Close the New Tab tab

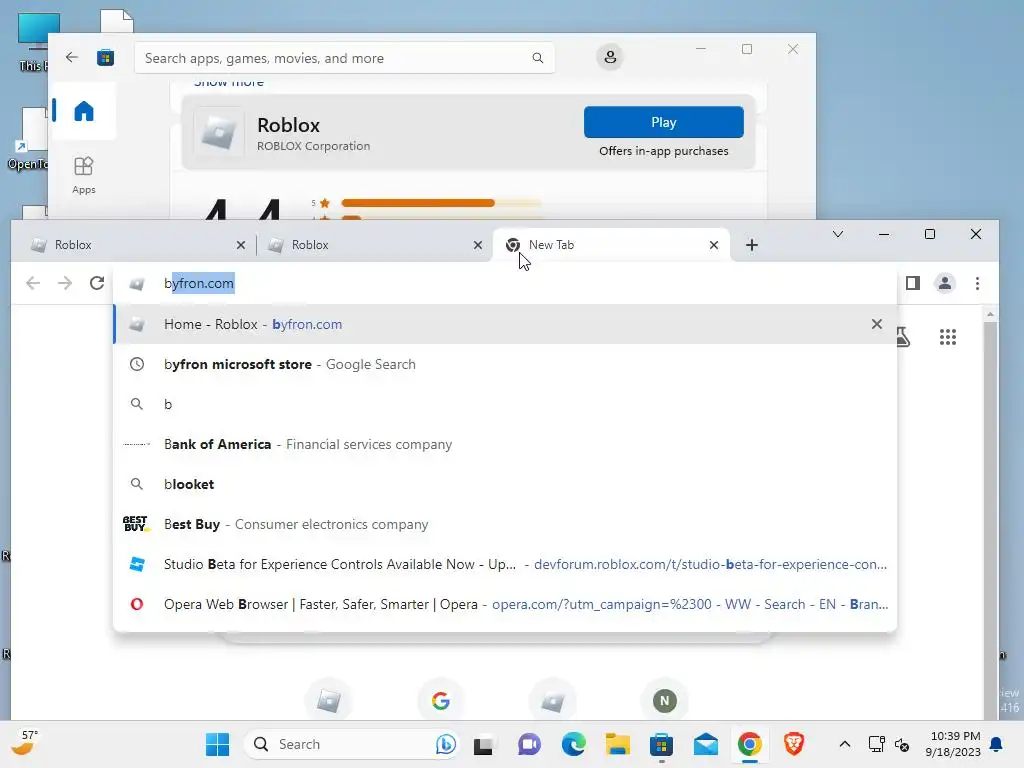(x=714, y=245)
